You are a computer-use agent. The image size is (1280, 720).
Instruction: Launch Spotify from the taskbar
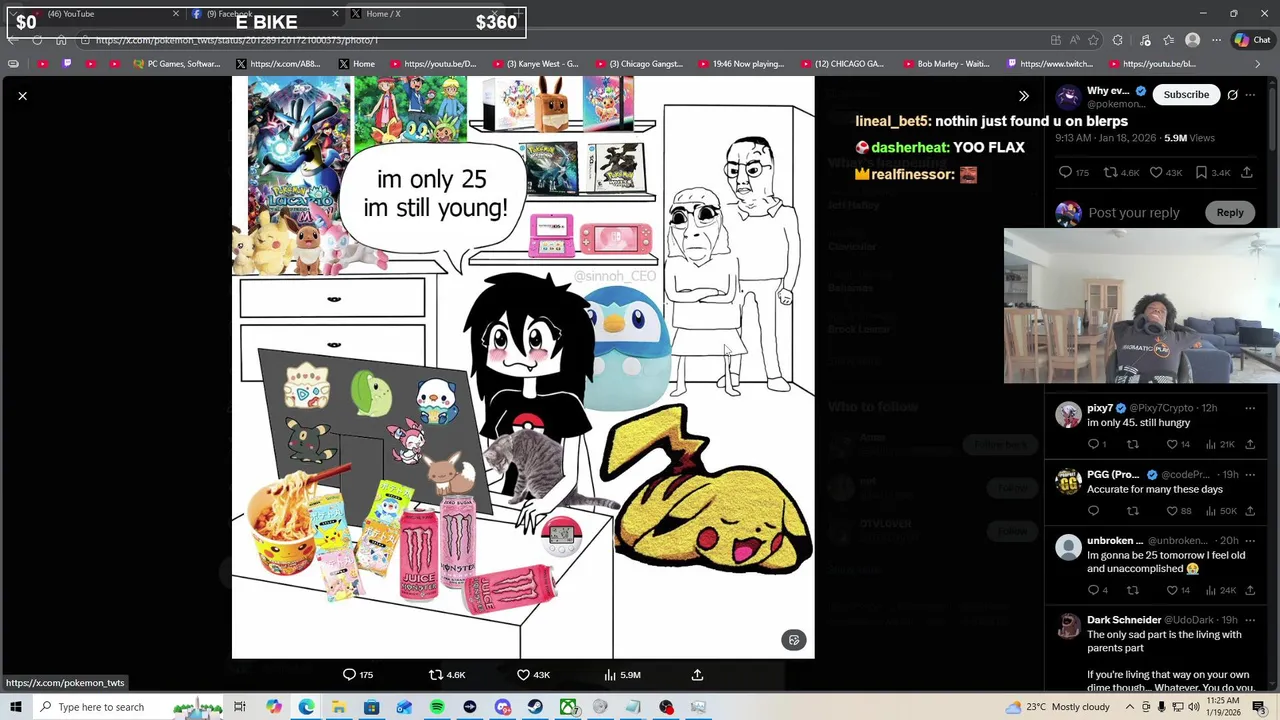point(437,707)
